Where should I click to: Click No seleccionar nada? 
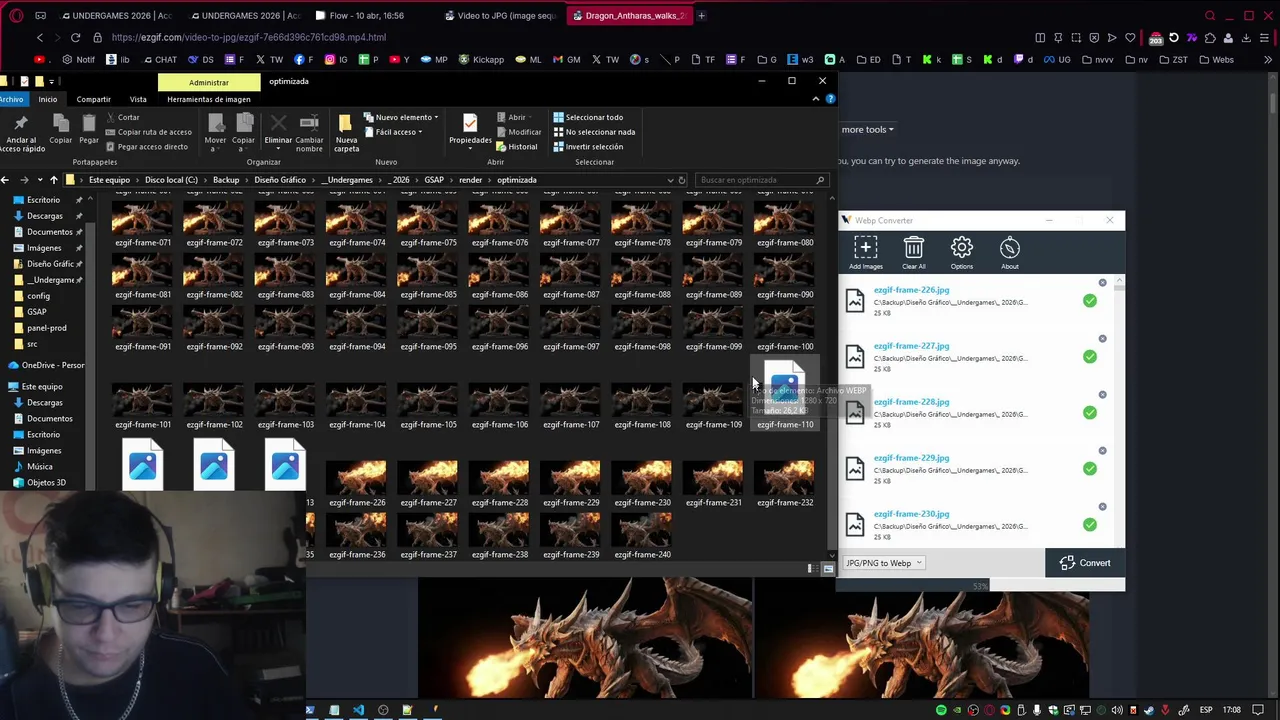tap(594, 132)
